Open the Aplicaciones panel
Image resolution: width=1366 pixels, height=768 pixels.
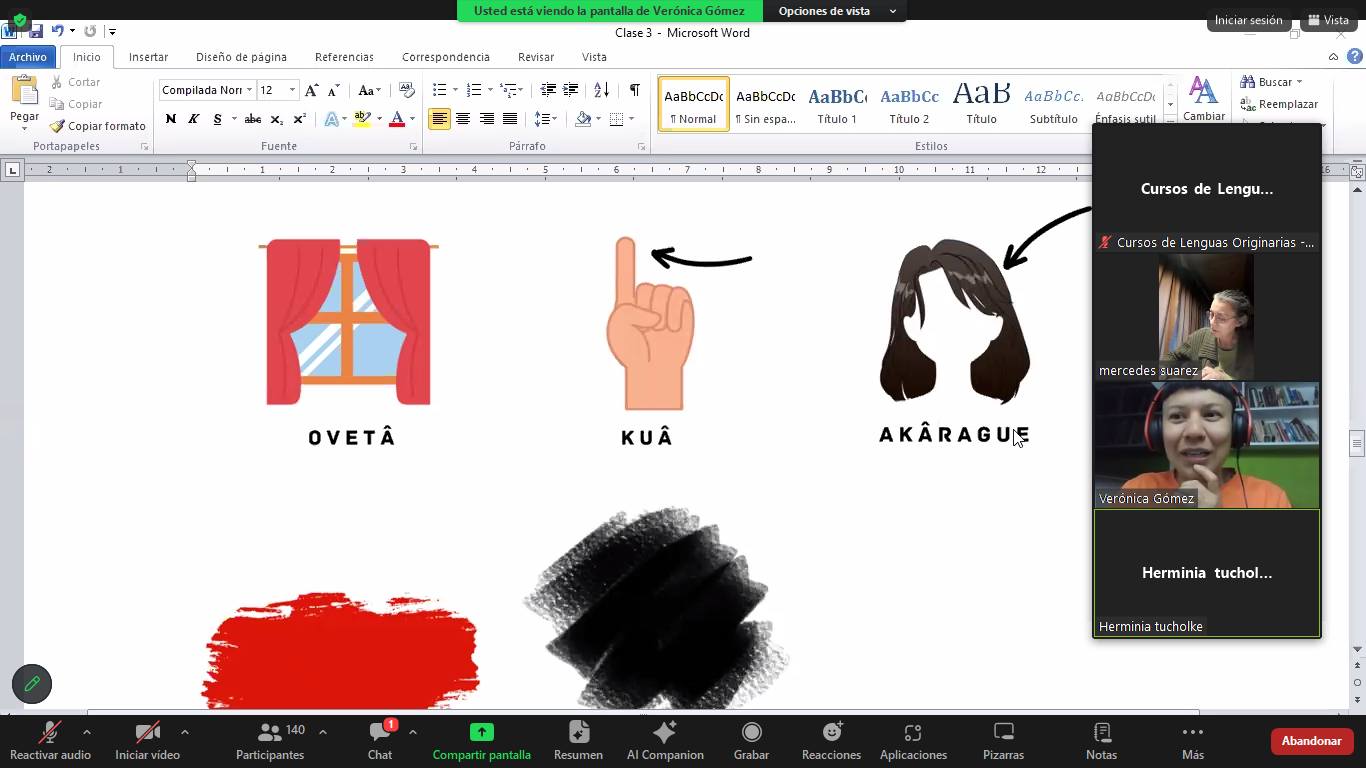(912, 741)
